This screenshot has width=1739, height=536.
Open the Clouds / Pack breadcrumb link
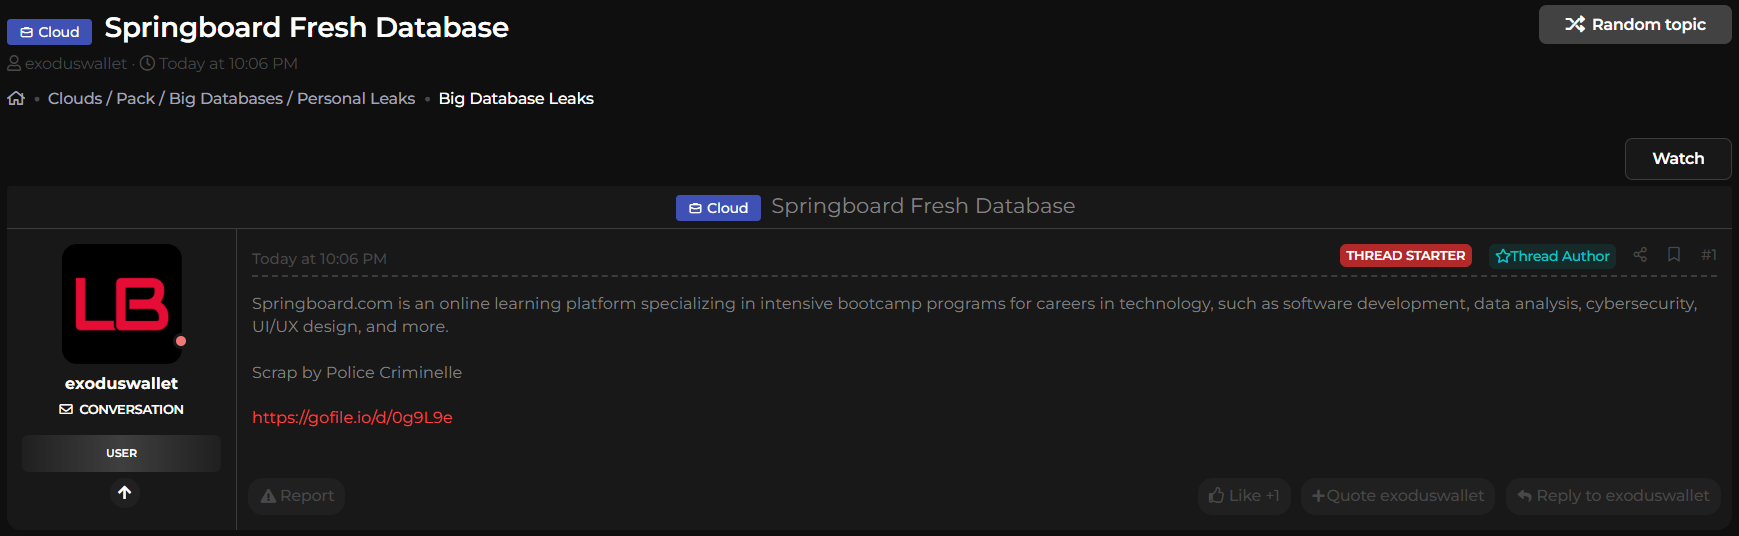pyautogui.click(x=101, y=98)
